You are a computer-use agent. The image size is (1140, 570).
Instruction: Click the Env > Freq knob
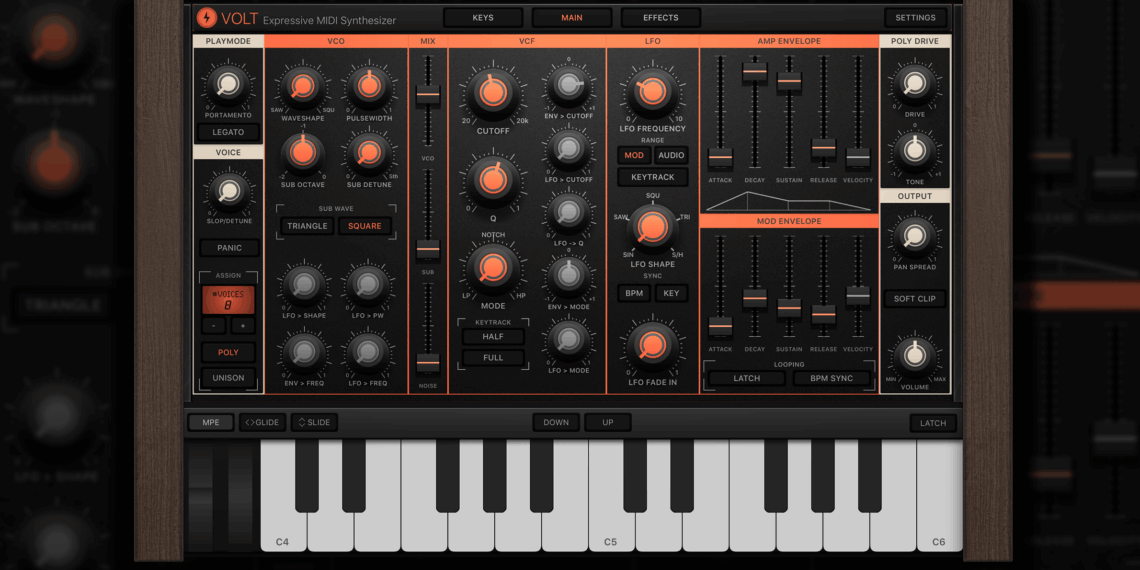tap(303, 352)
